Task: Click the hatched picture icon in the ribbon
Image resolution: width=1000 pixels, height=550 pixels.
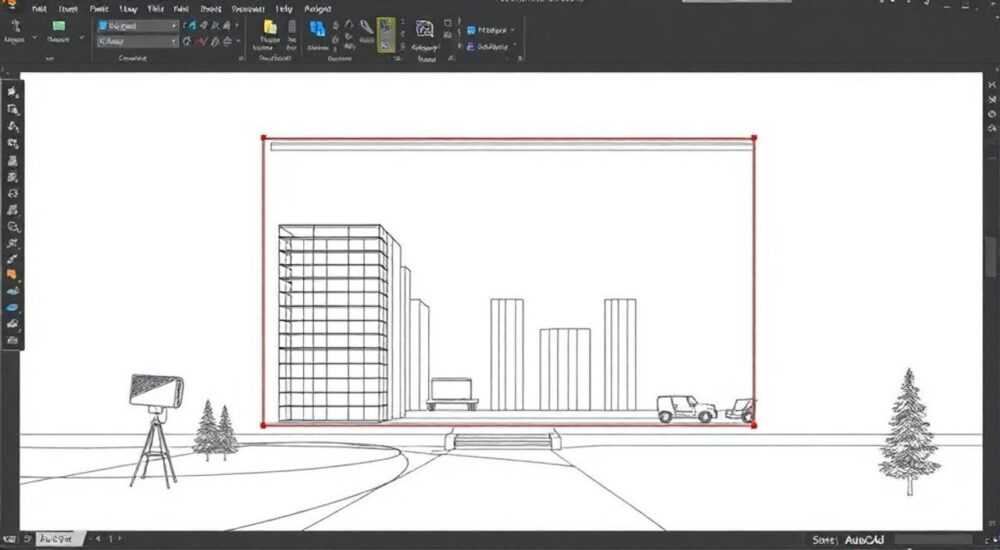Action: click(x=425, y=29)
